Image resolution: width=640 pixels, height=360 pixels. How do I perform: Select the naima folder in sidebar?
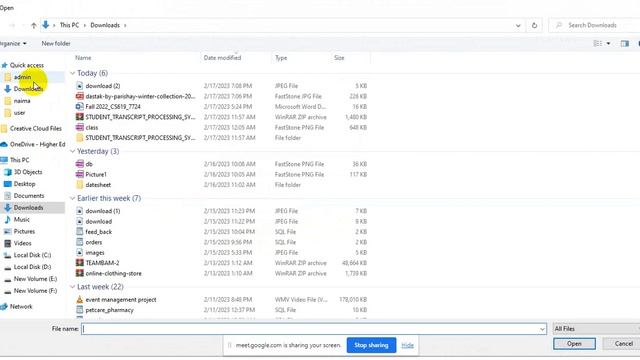22,100
